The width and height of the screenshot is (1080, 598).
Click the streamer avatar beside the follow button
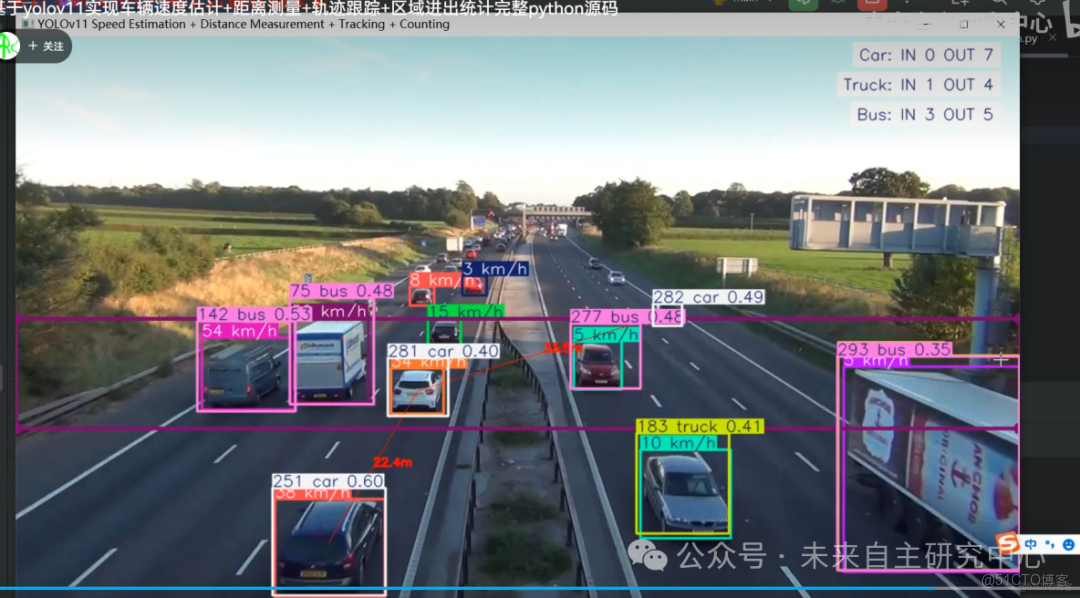pos(8,45)
